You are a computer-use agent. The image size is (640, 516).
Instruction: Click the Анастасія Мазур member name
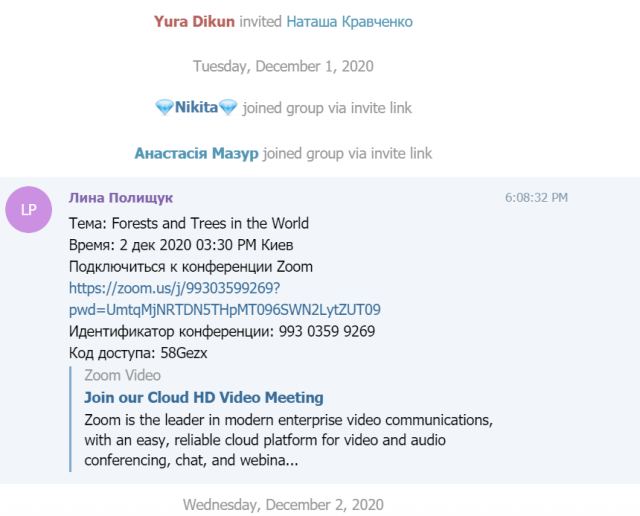(x=196, y=153)
